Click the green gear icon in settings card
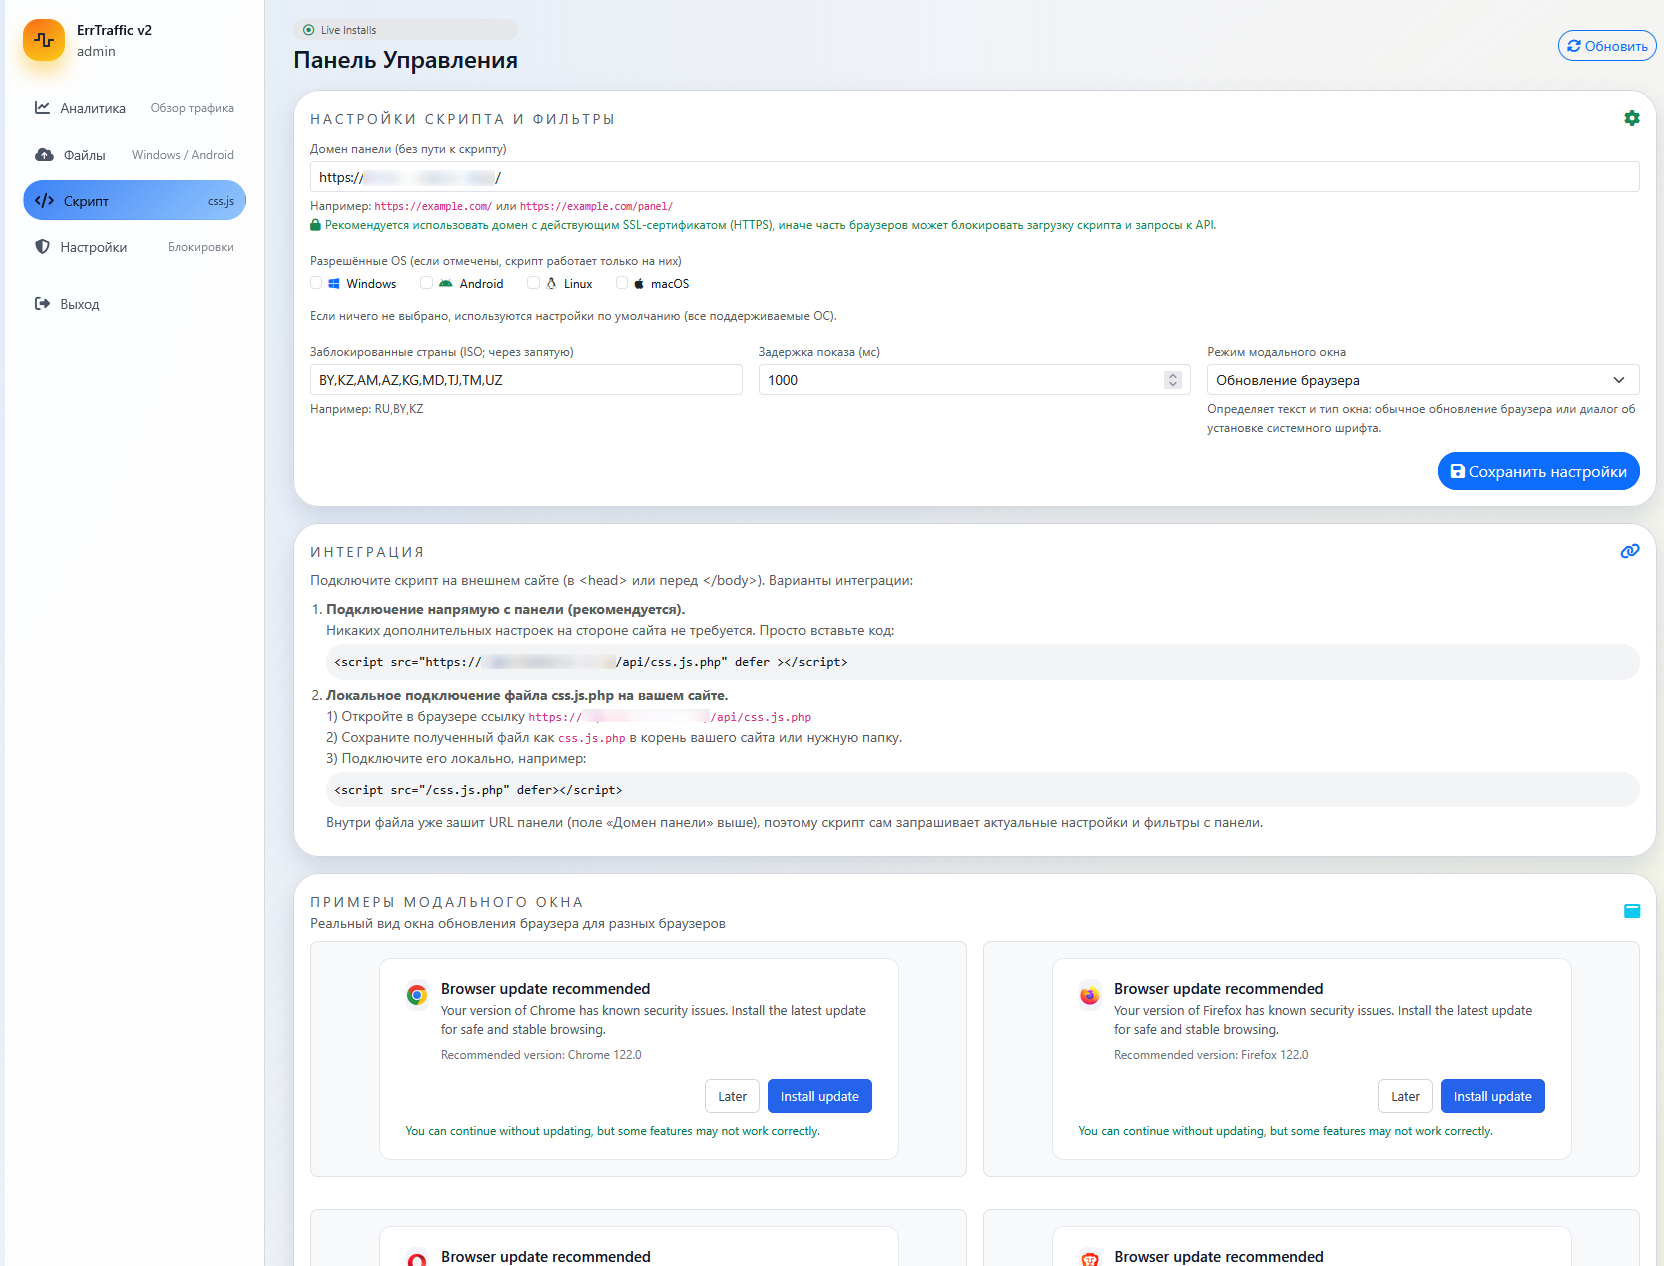Screen dimensions: 1664x1266 coord(1631,118)
